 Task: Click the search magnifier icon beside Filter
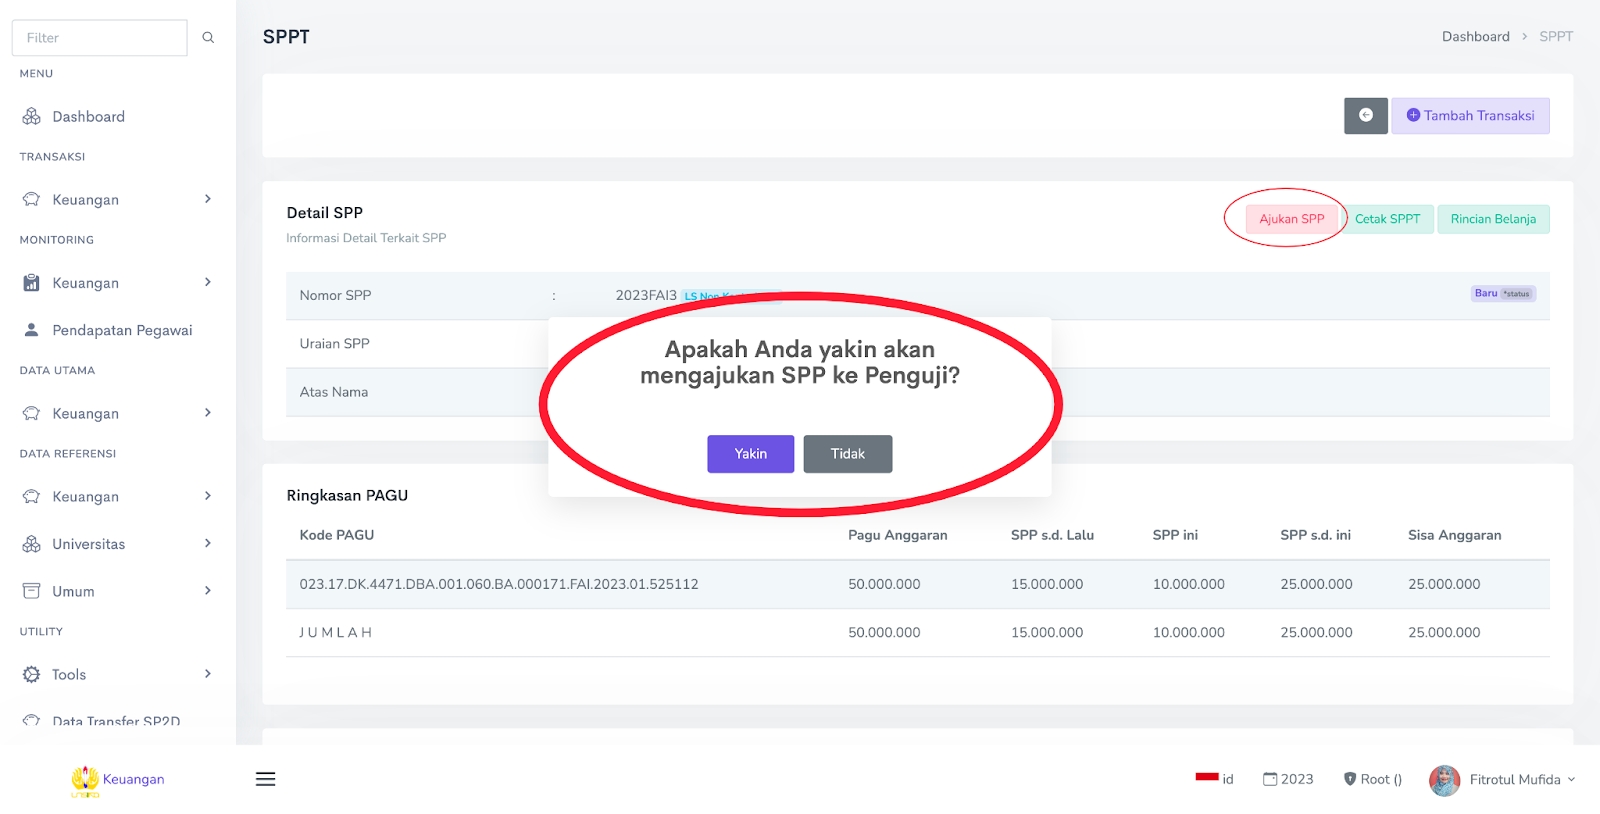pos(208,38)
